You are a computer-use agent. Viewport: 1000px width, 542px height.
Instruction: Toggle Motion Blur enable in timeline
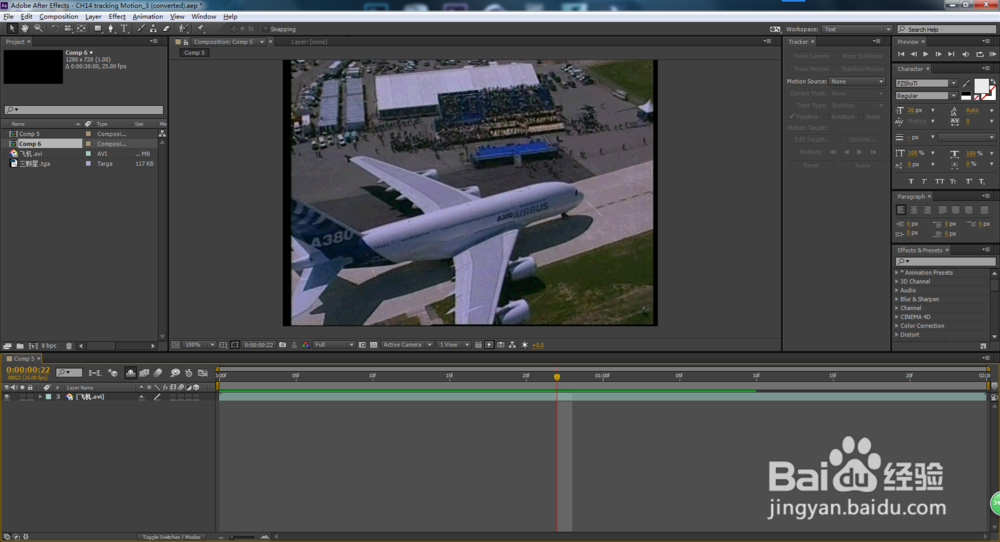click(x=158, y=373)
